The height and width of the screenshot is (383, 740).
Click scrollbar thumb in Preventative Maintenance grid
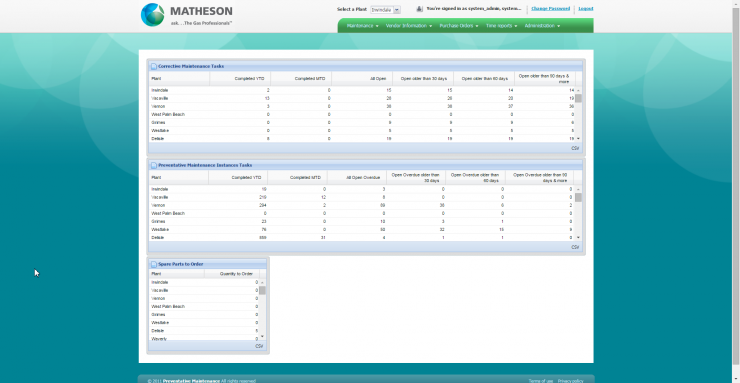click(579, 197)
